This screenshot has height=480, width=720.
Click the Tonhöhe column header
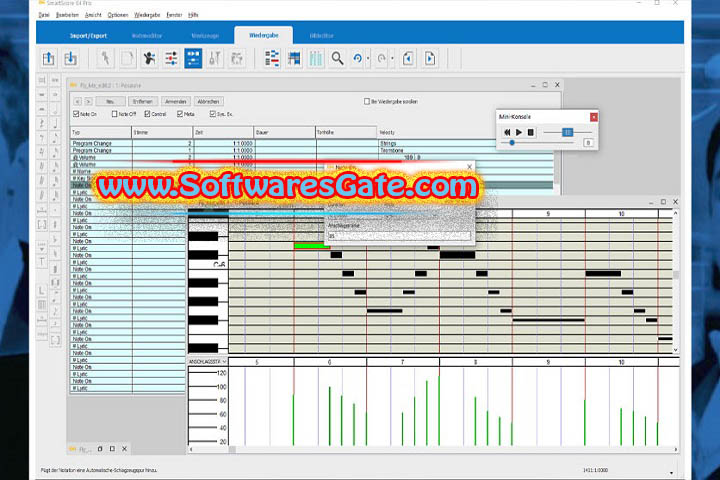click(x=346, y=132)
